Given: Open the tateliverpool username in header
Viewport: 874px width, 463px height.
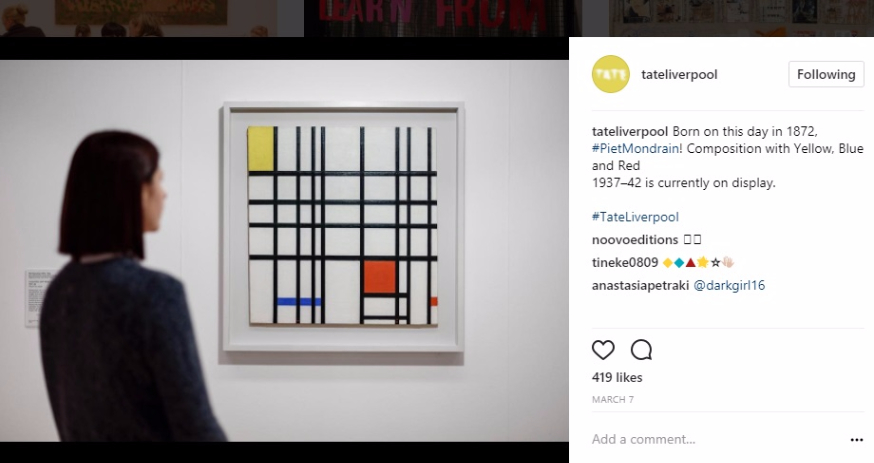Looking at the screenshot, I should click(679, 75).
